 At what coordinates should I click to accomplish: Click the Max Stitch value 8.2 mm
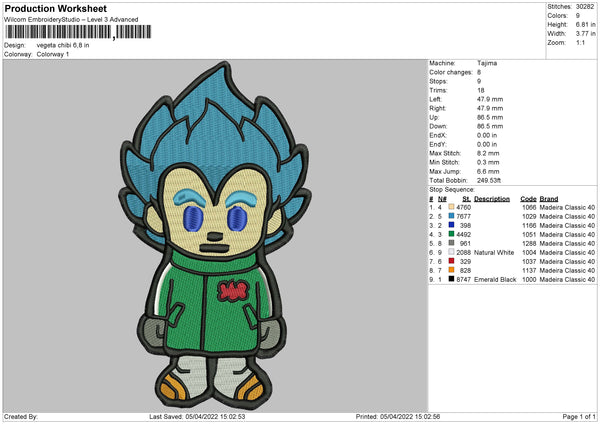tap(488, 153)
